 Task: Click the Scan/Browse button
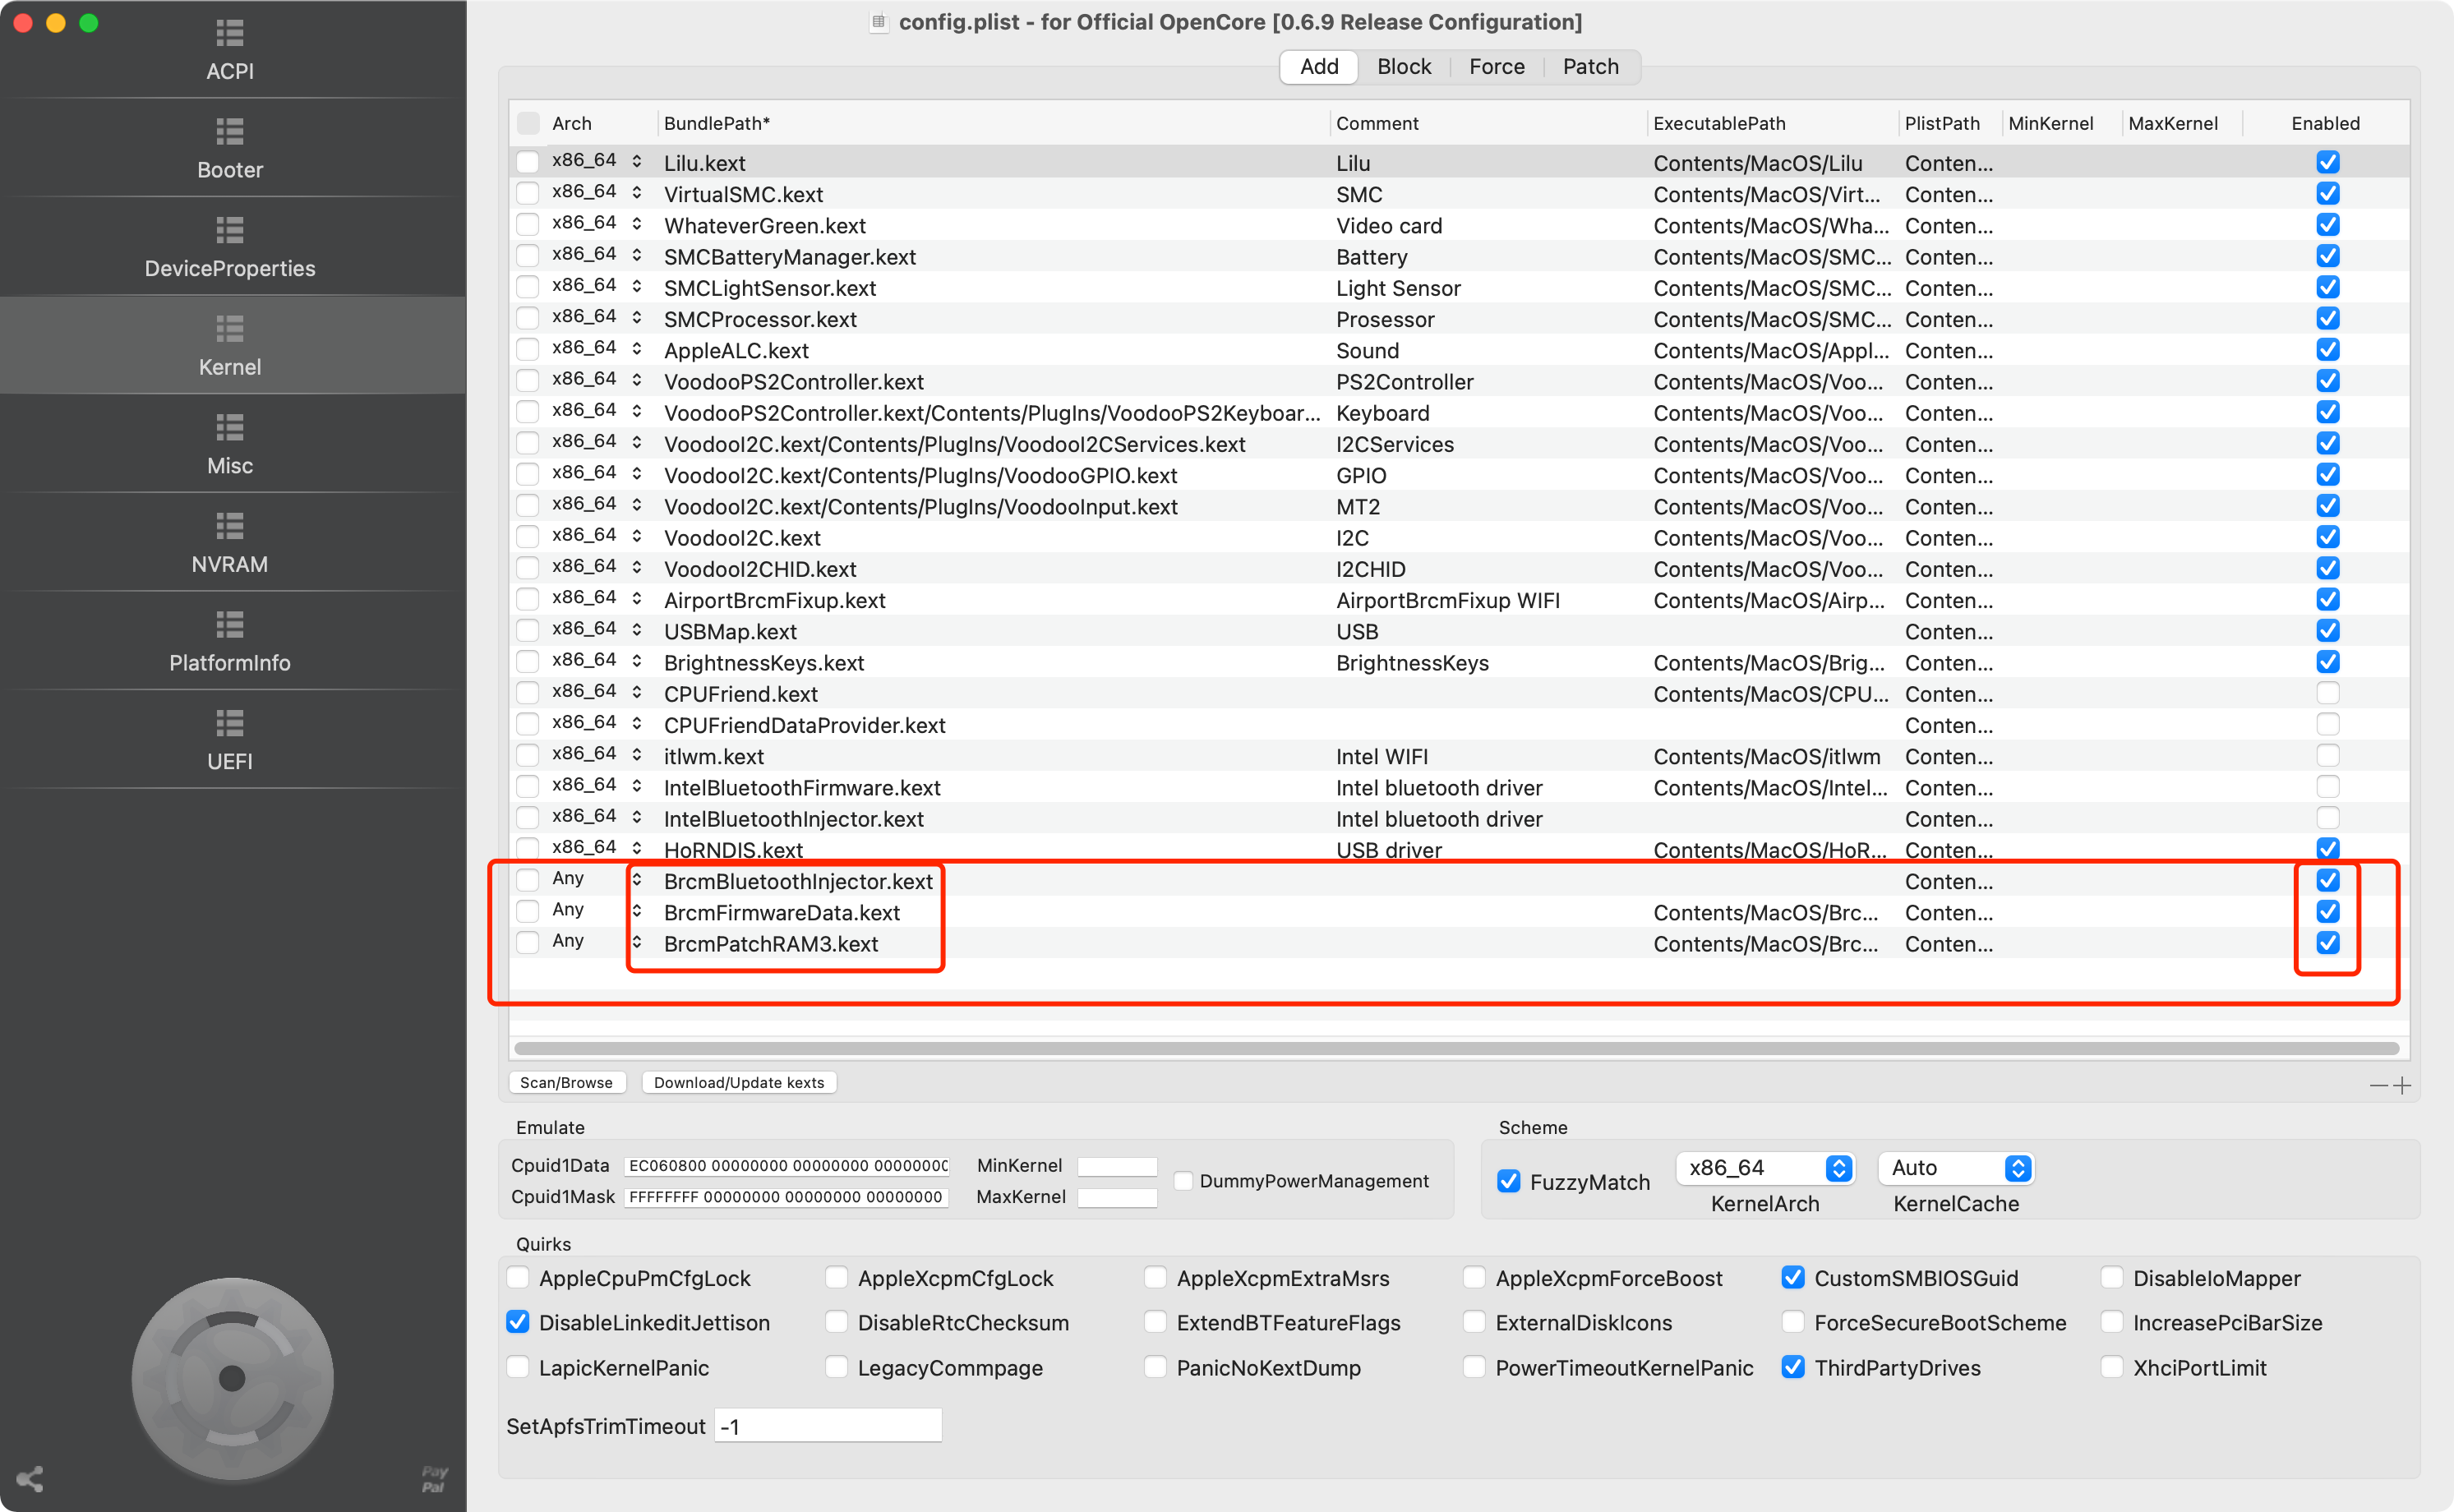(566, 1082)
